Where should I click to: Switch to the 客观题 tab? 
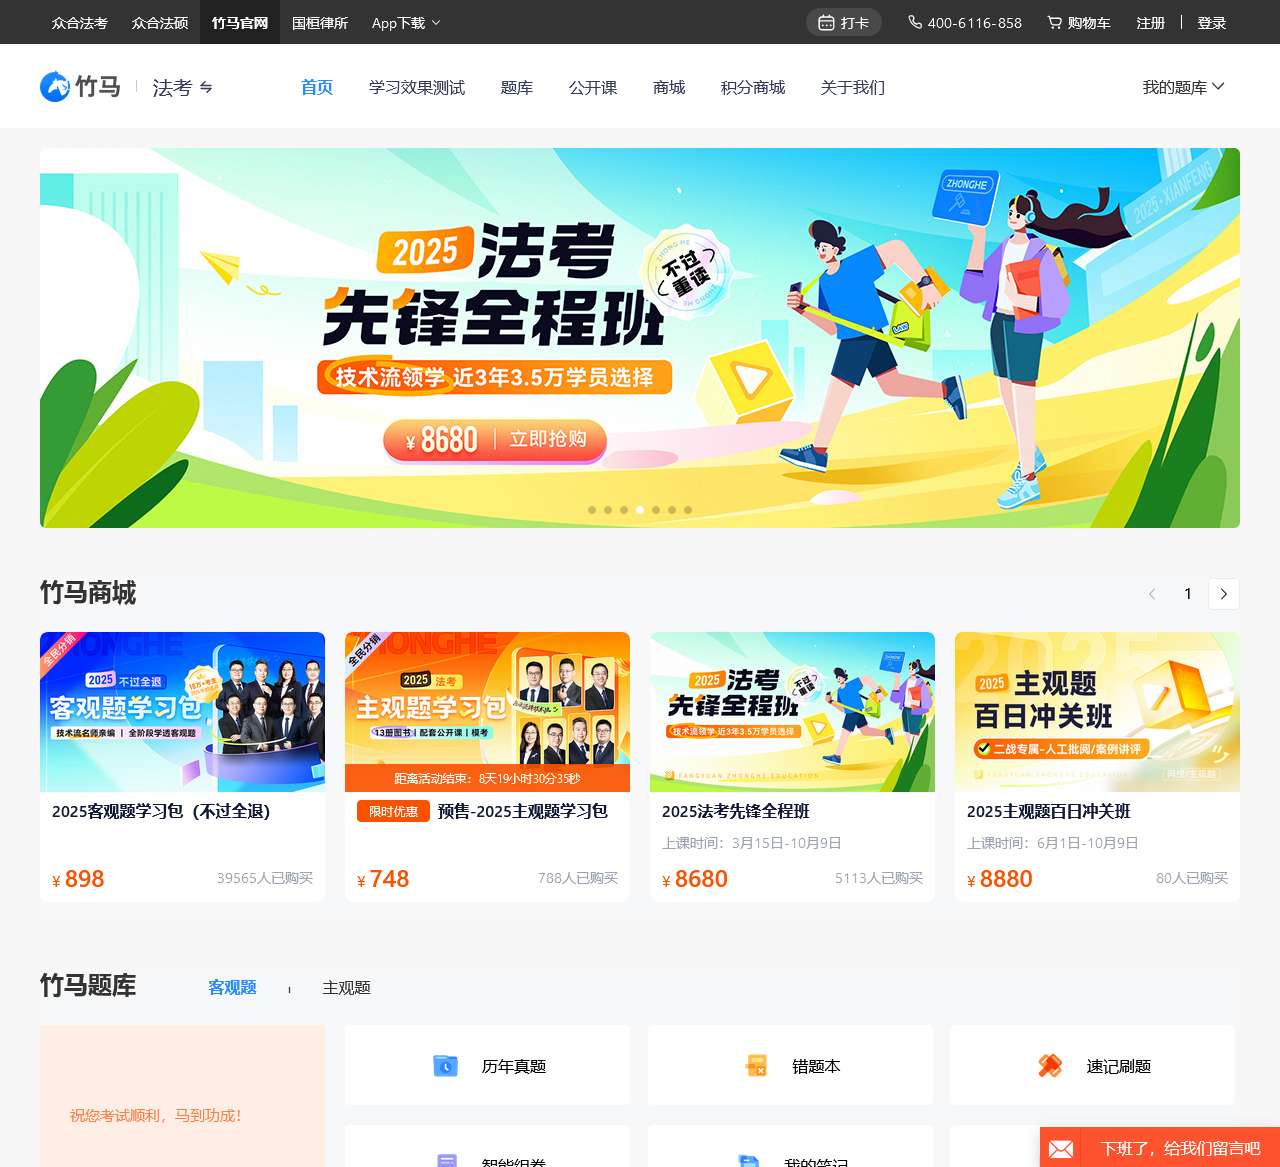coord(232,987)
